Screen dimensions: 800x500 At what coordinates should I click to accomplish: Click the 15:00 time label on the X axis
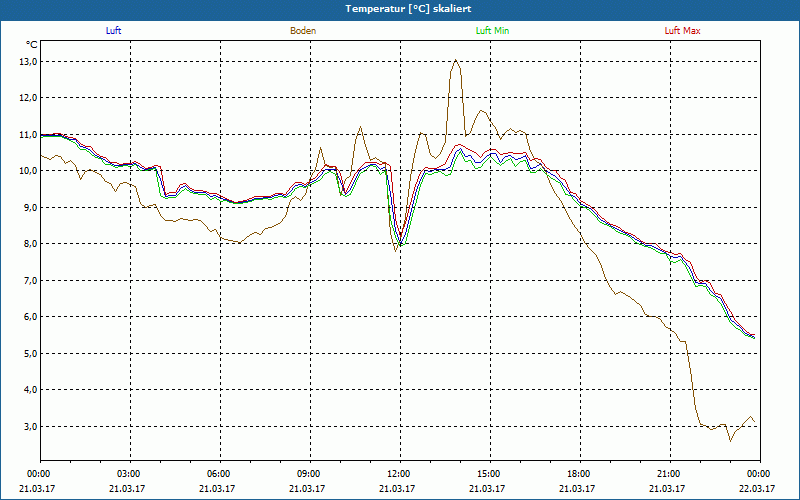pos(490,474)
